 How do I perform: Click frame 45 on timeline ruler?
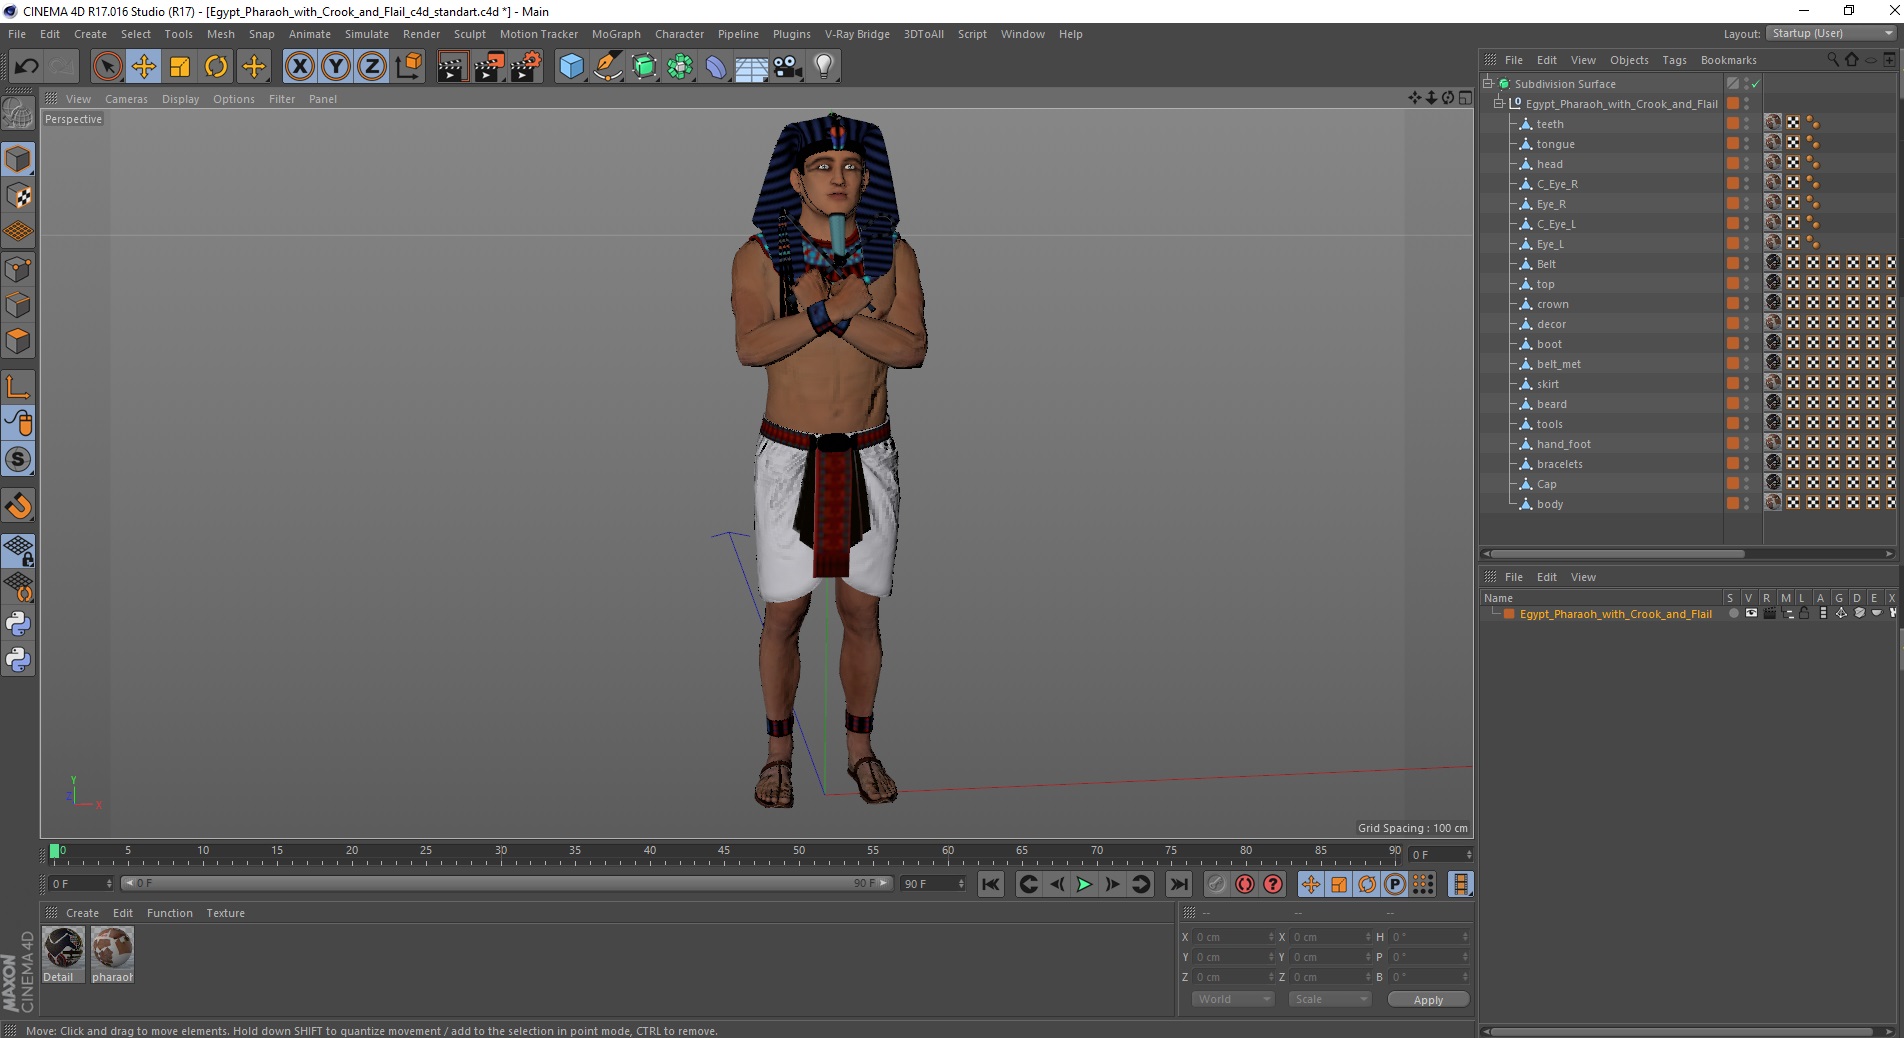point(724,852)
